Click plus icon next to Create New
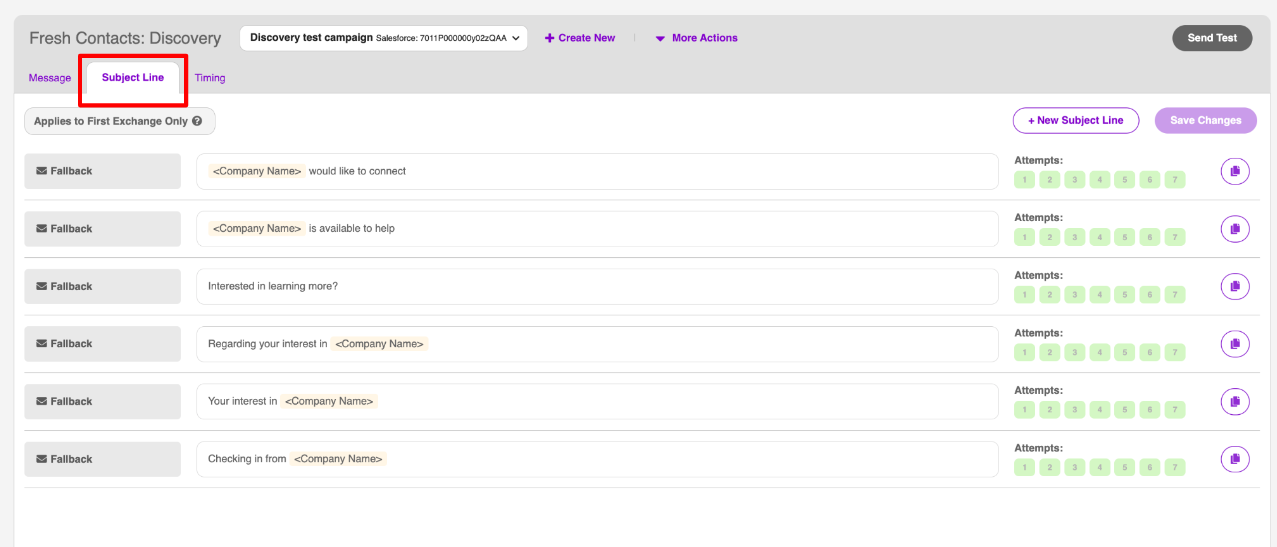The height and width of the screenshot is (547, 1277). click(549, 38)
